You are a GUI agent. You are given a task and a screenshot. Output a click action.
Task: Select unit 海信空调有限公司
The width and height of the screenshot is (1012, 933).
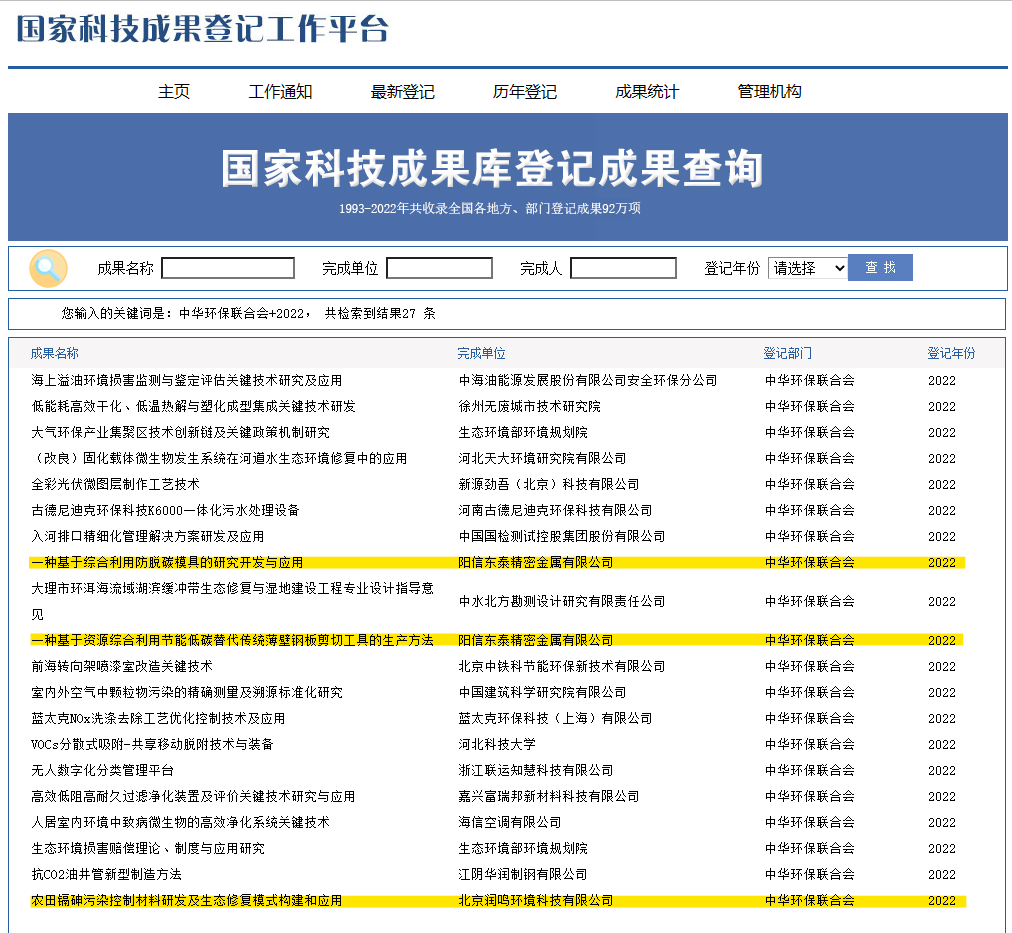coord(510,823)
